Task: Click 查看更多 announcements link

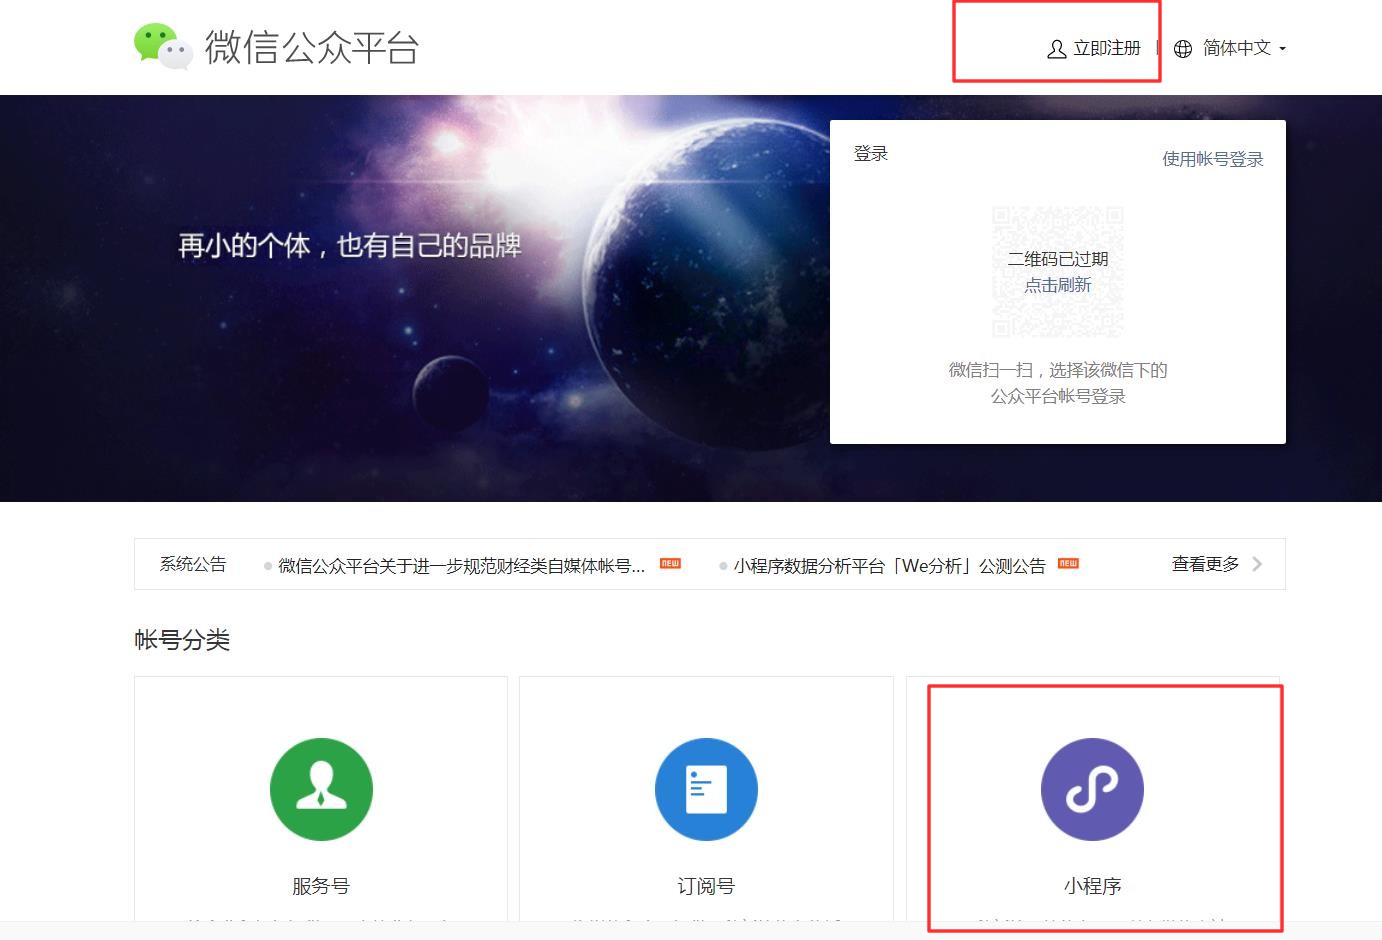Action: (x=1205, y=564)
